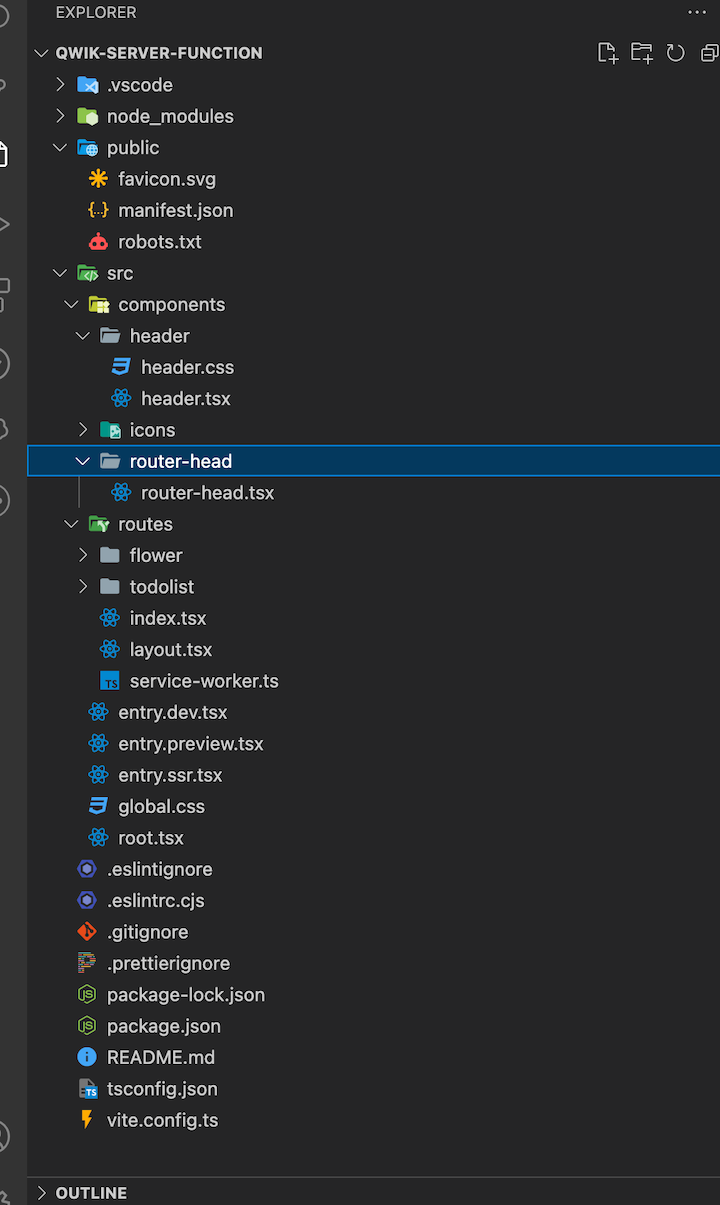Click the New Folder icon in Explorer
This screenshot has height=1205, width=720.
click(641, 53)
